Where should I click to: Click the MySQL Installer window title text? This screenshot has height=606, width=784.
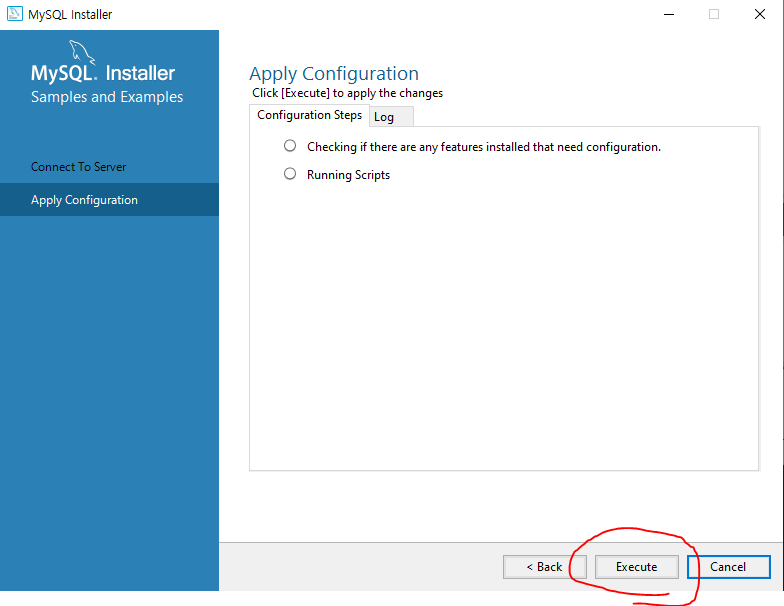pos(70,14)
